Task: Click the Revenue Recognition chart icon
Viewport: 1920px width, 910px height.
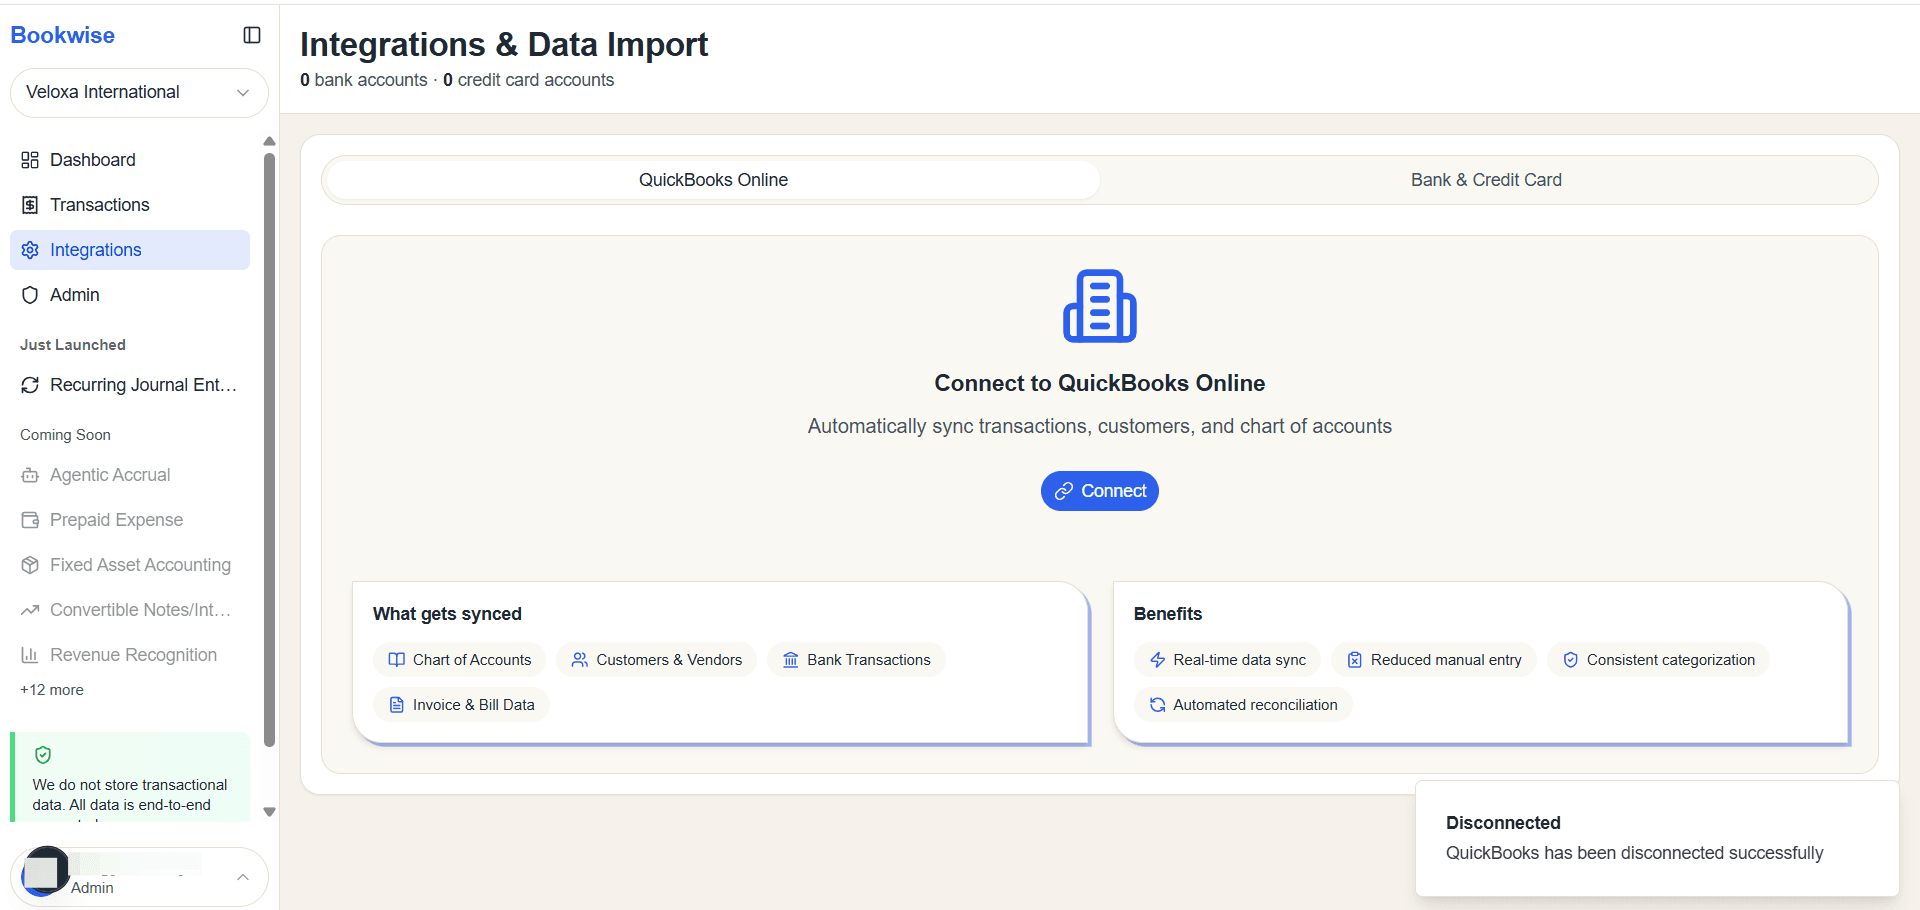Action: (30, 655)
